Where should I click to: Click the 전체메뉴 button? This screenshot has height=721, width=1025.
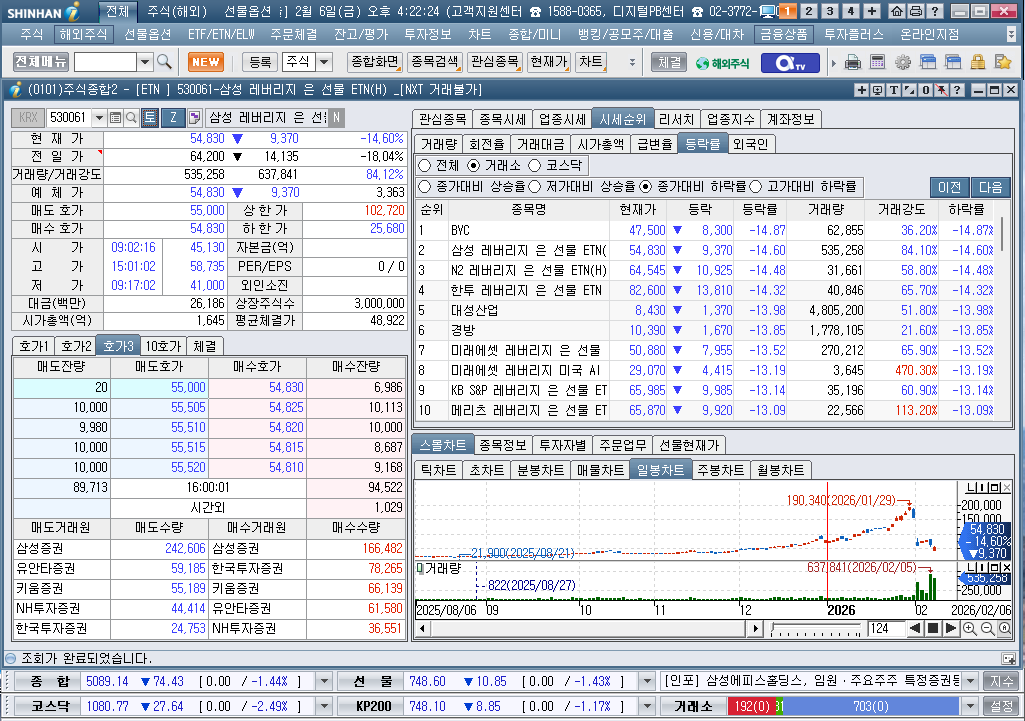(41, 61)
